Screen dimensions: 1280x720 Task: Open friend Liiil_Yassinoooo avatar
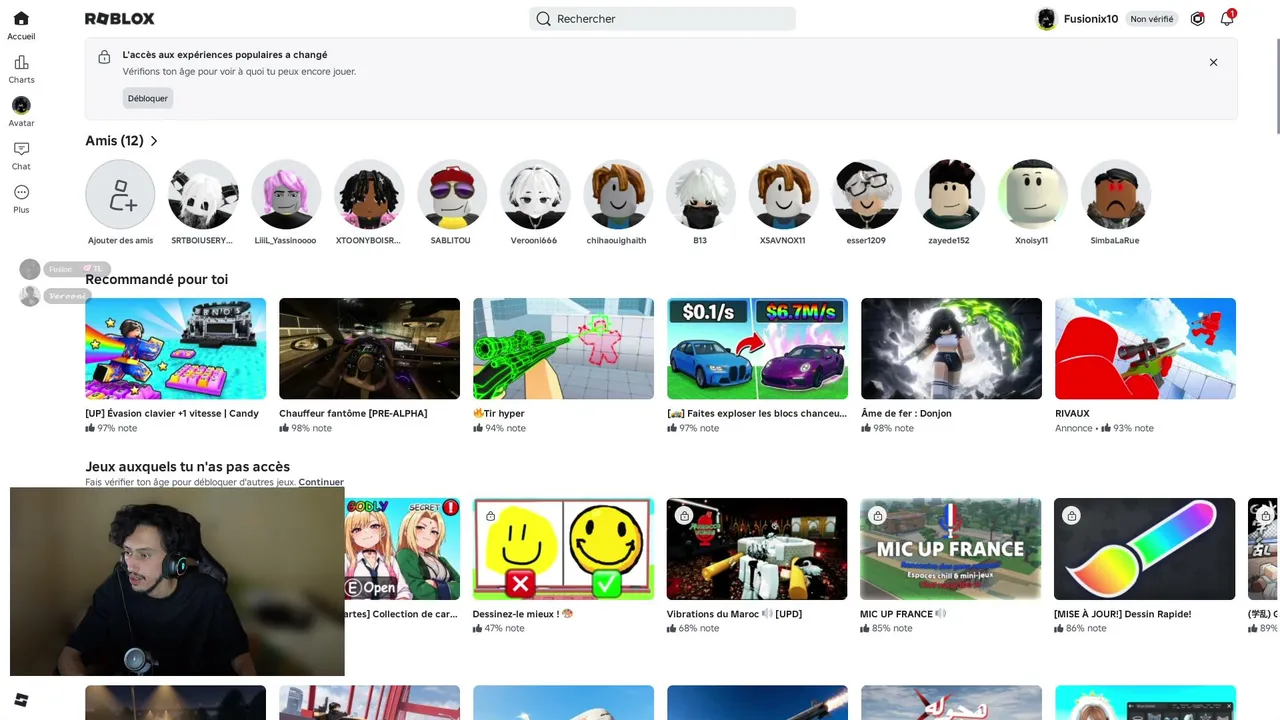click(x=286, y=195)
